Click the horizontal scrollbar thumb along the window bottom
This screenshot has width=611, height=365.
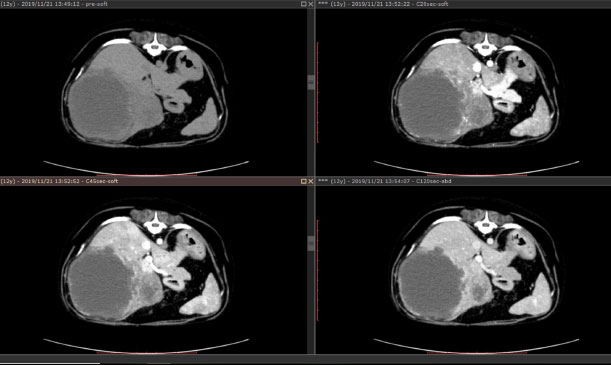tap(50, 363)
